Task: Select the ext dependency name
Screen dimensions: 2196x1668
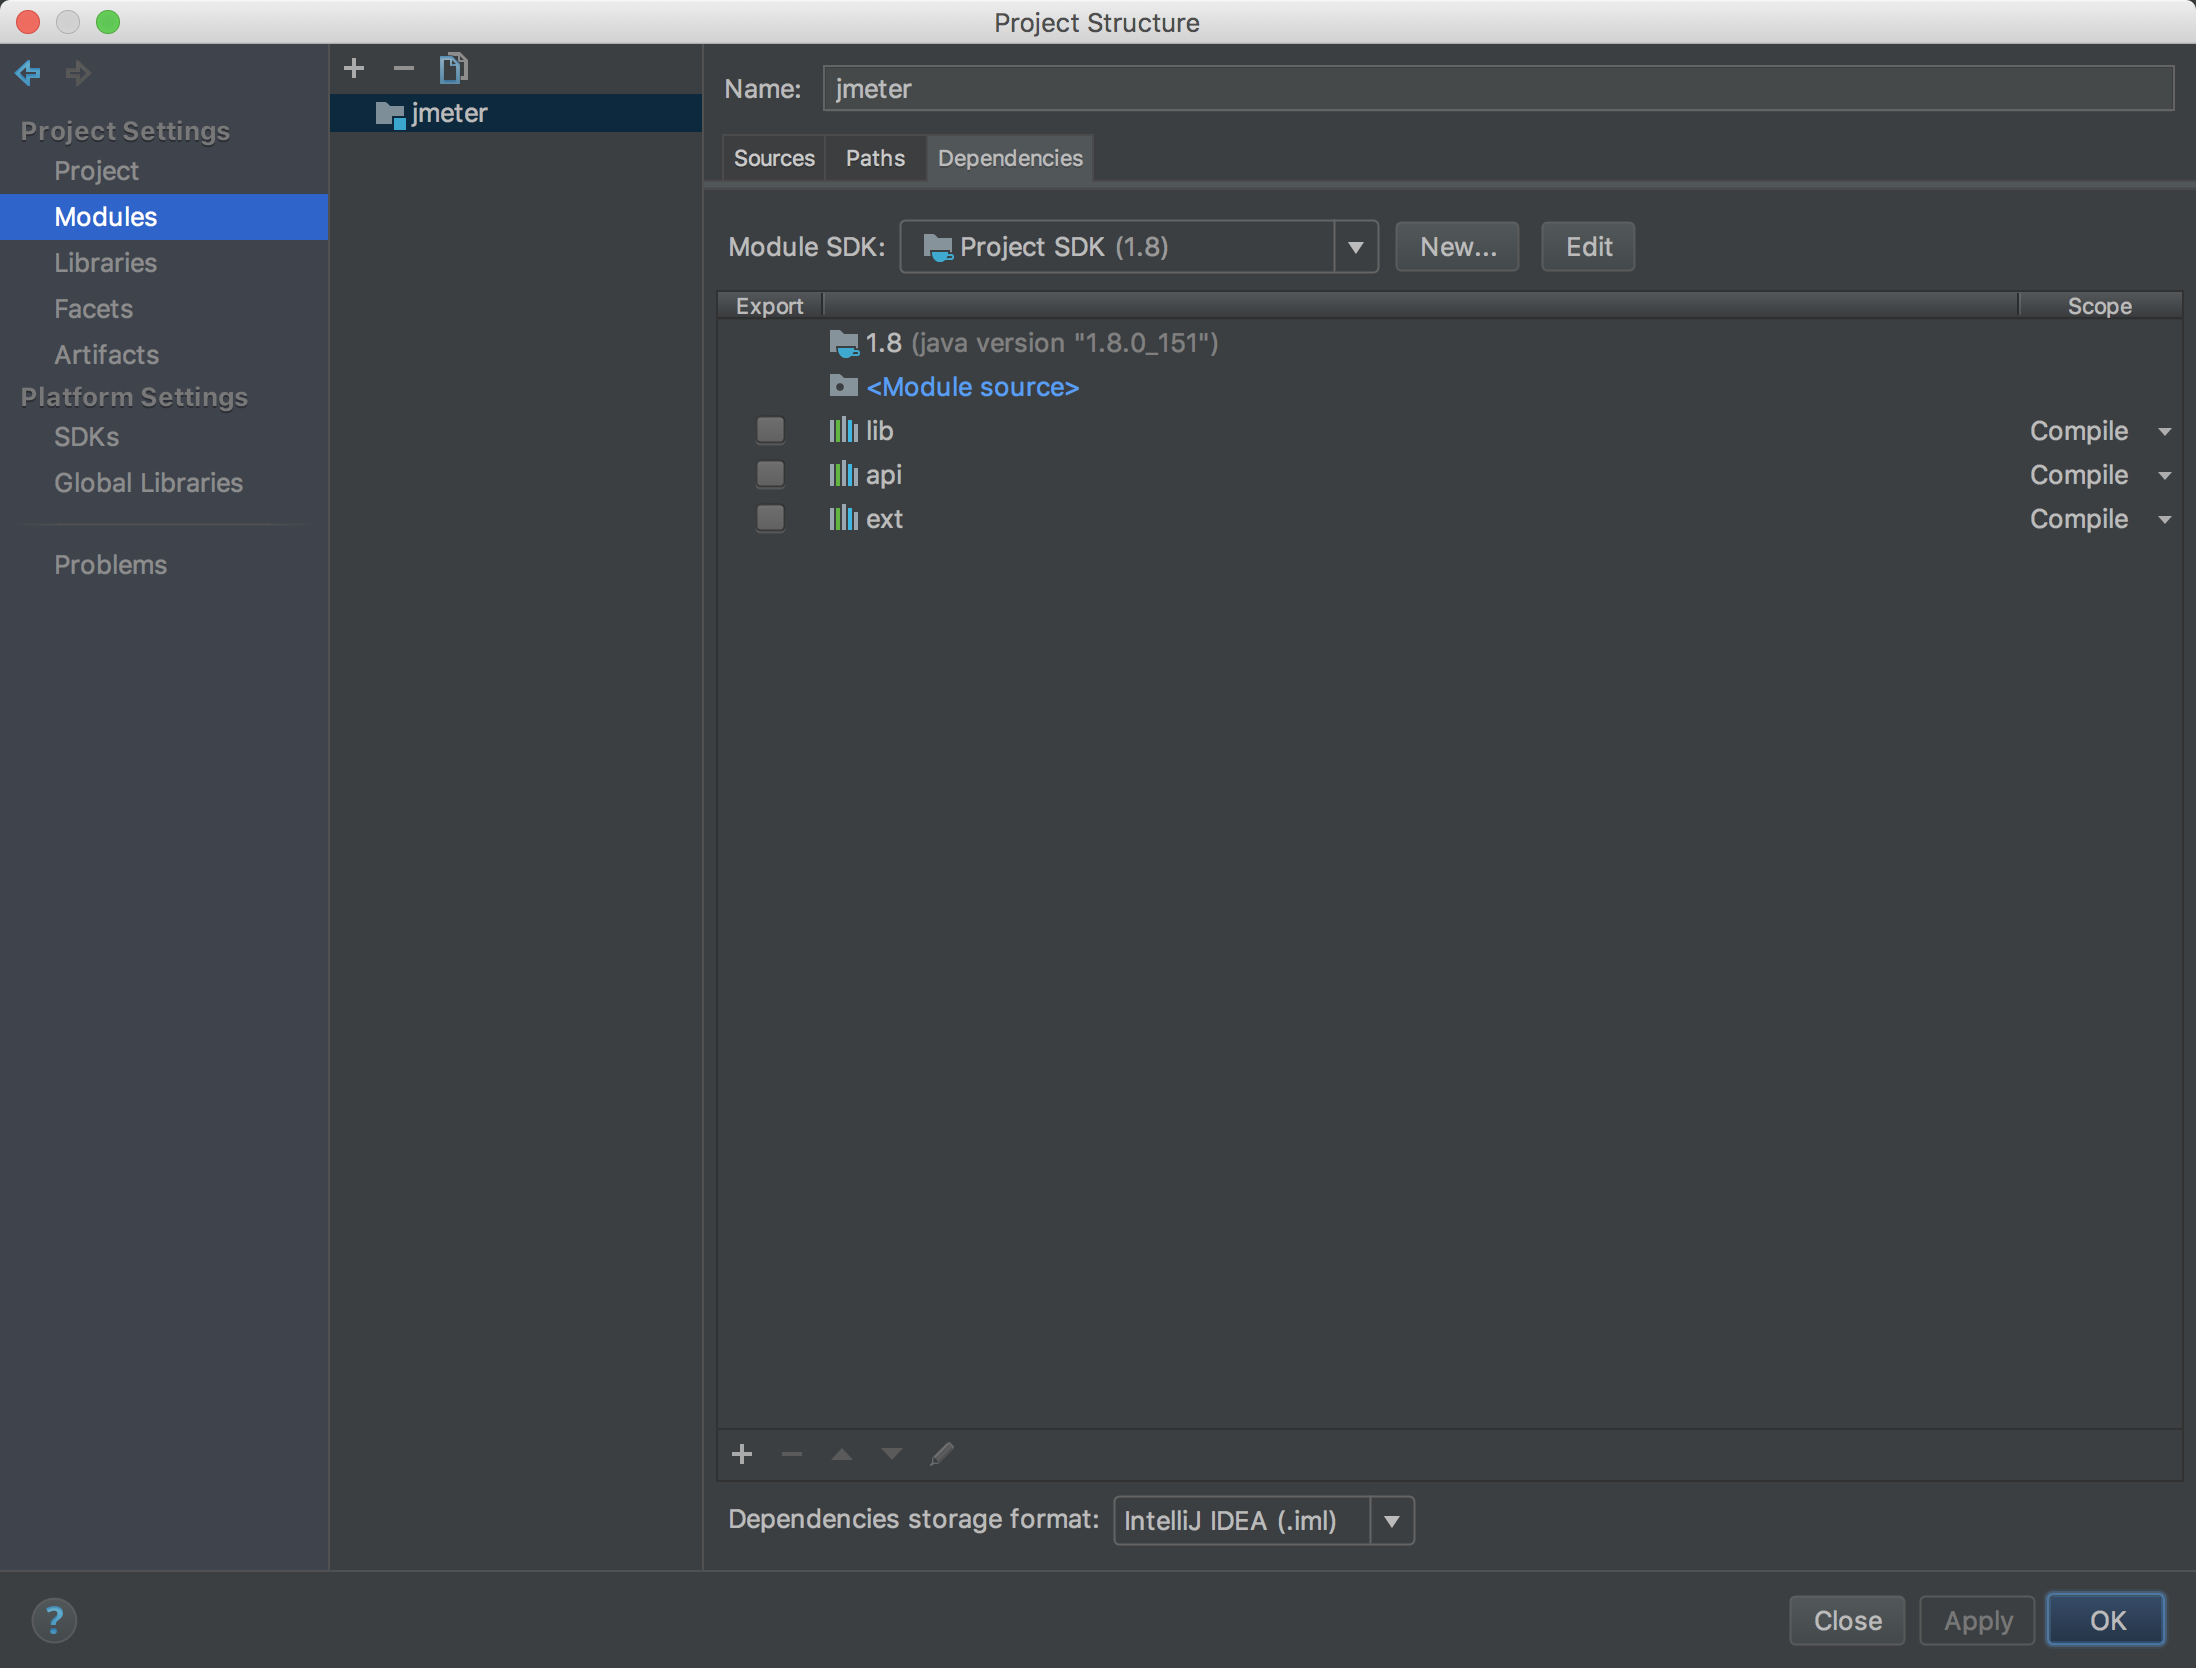Action: [884, 519]
